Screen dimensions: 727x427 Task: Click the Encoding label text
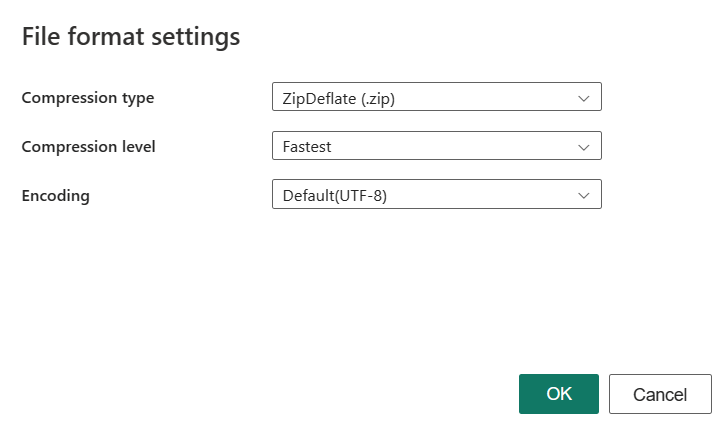tap(56, 196)
